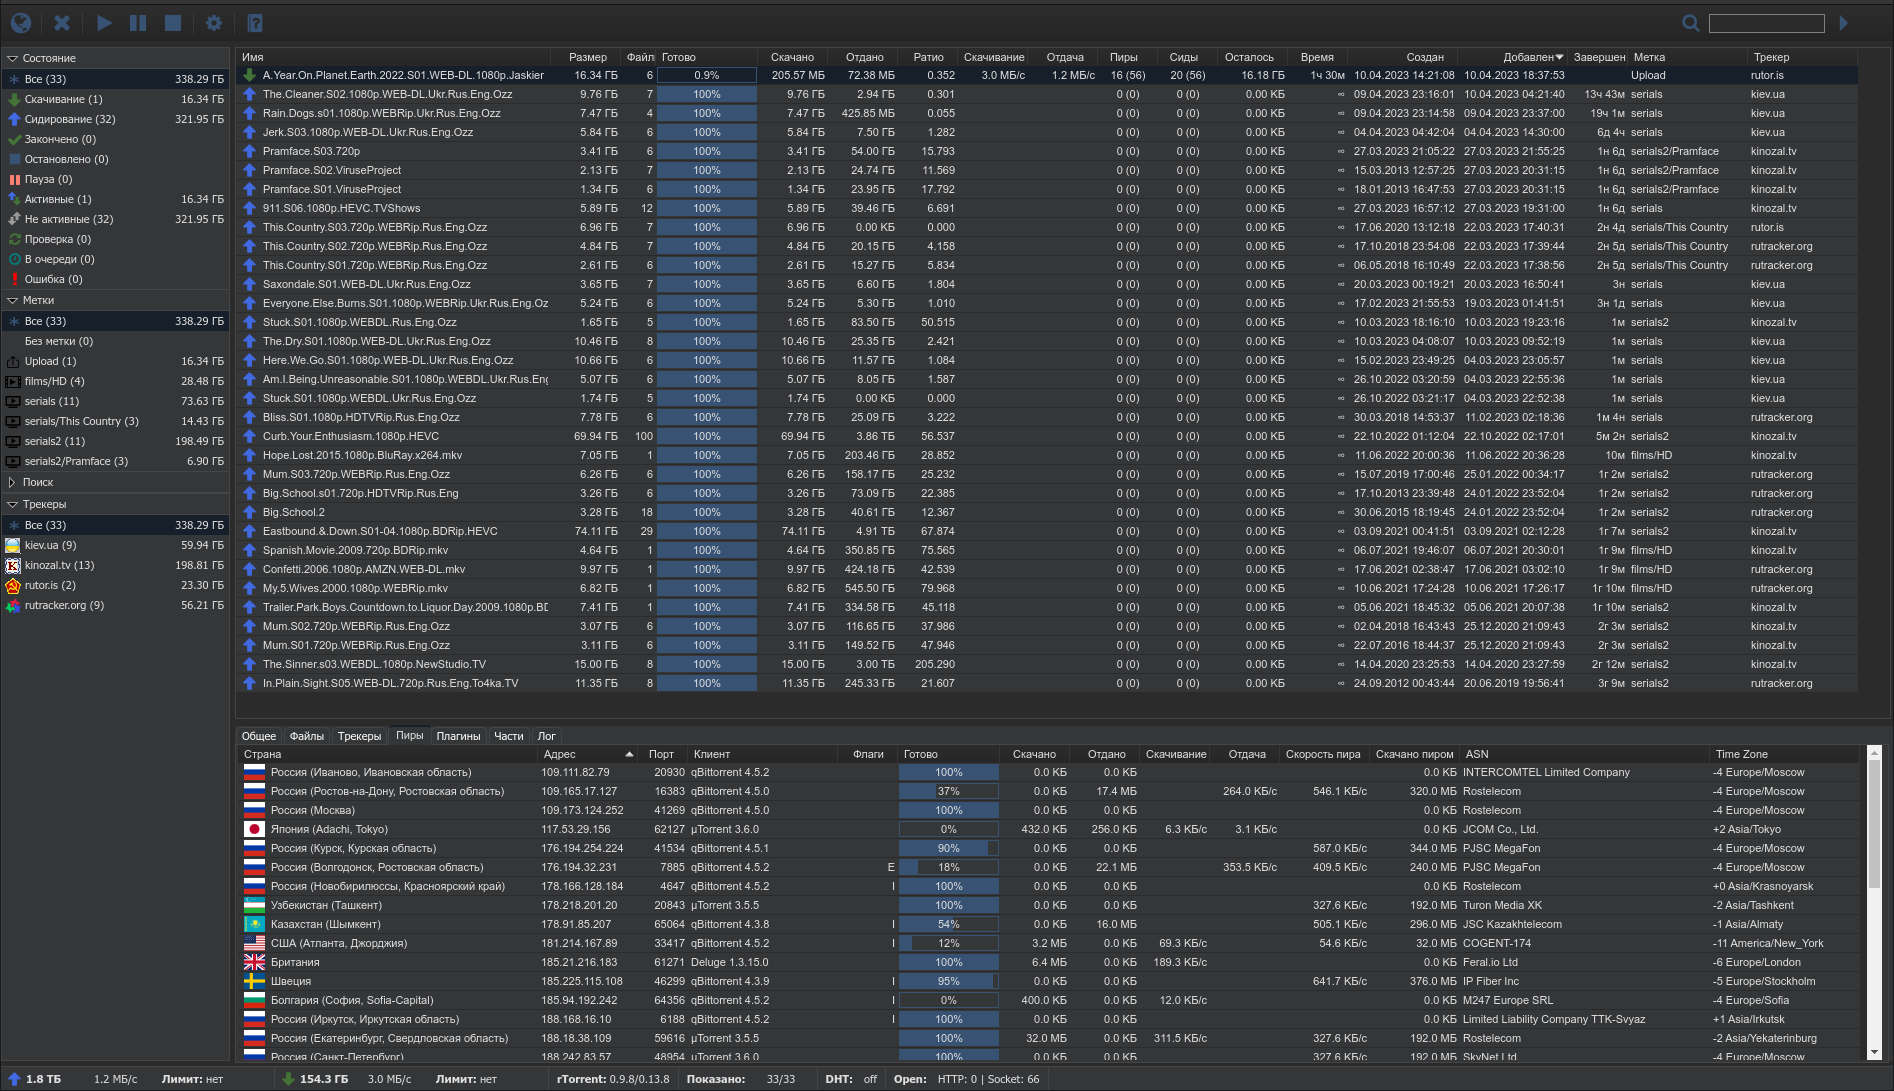Filter by kiev.ua (9) tracker
The height and width of the screenshot is (1091, 1894).
point(115,545)
